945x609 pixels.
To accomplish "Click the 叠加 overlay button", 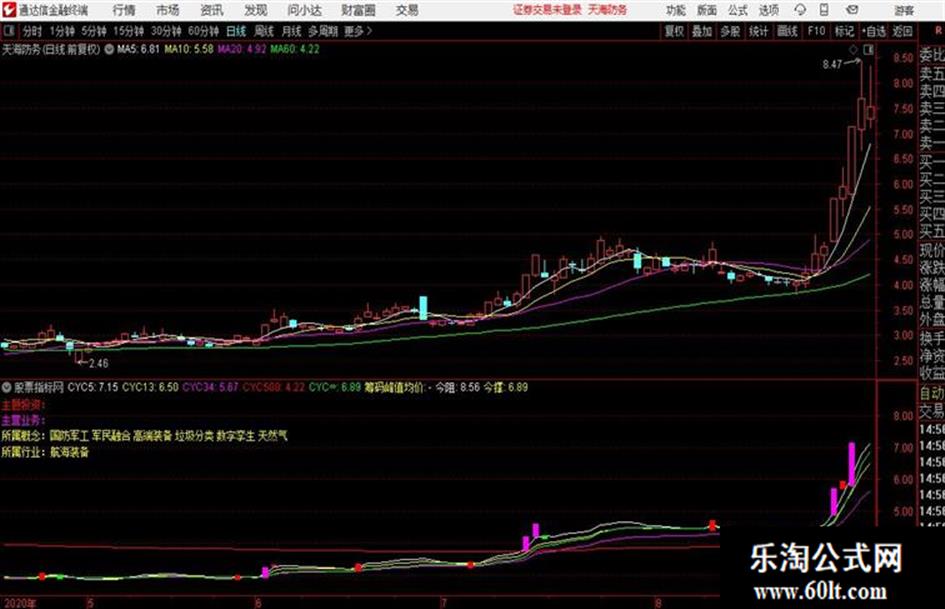I will click(x=702, y=31).
